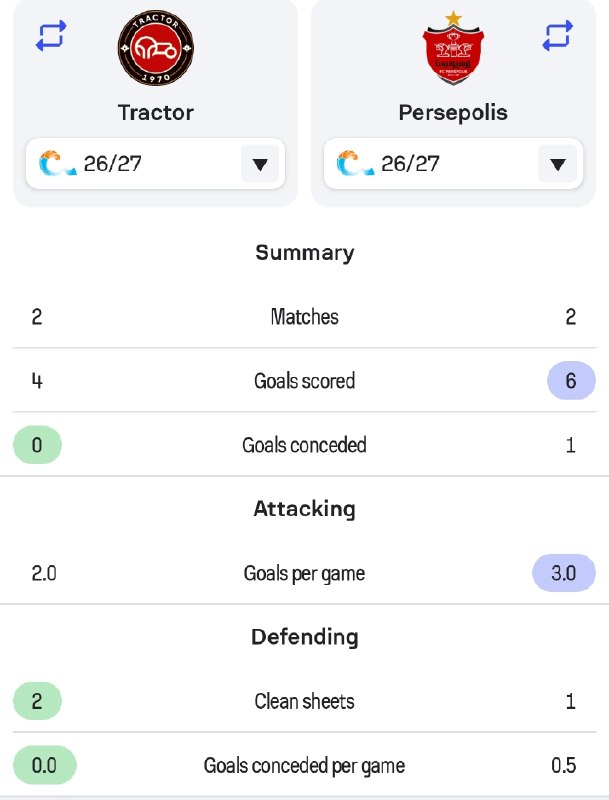Open Tractor season dropdown arrow
Viewport: 609px width, 800px height.
coord(260,164)
